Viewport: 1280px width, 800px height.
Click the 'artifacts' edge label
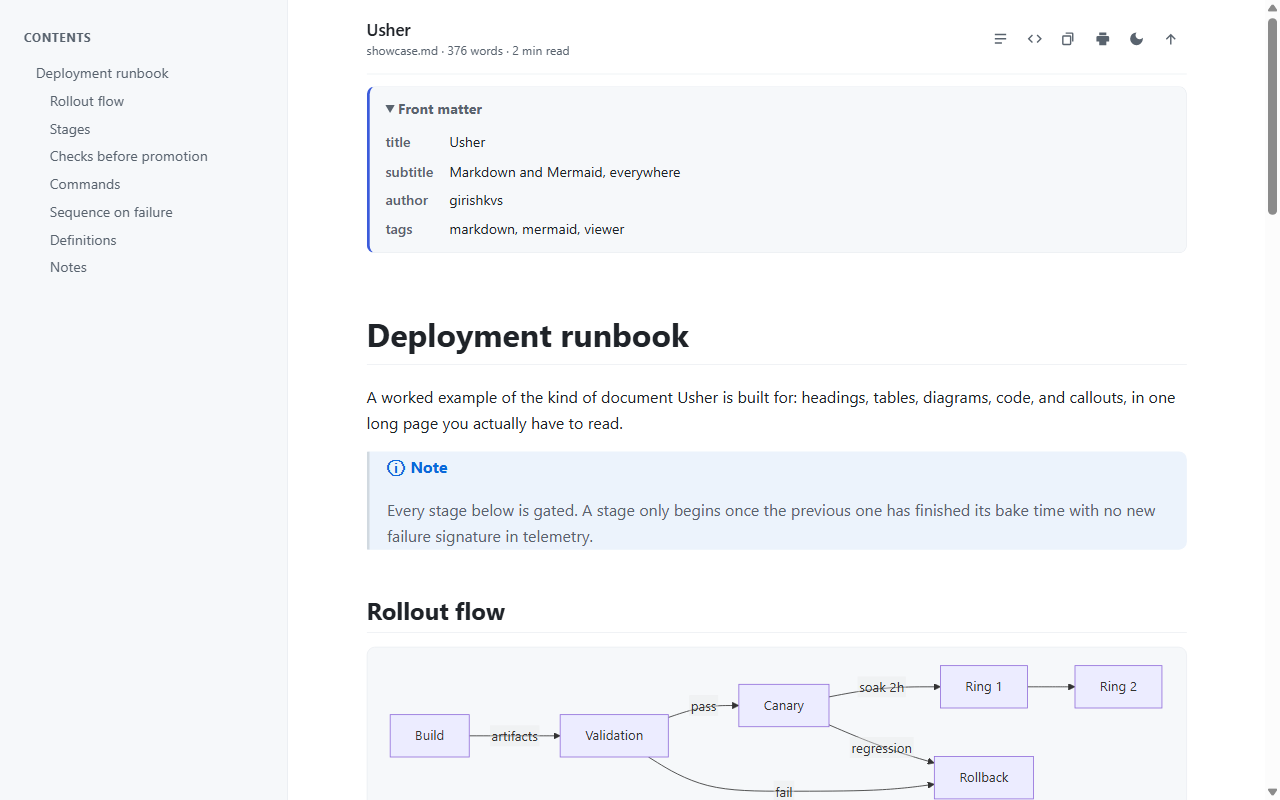coord(515,736)
